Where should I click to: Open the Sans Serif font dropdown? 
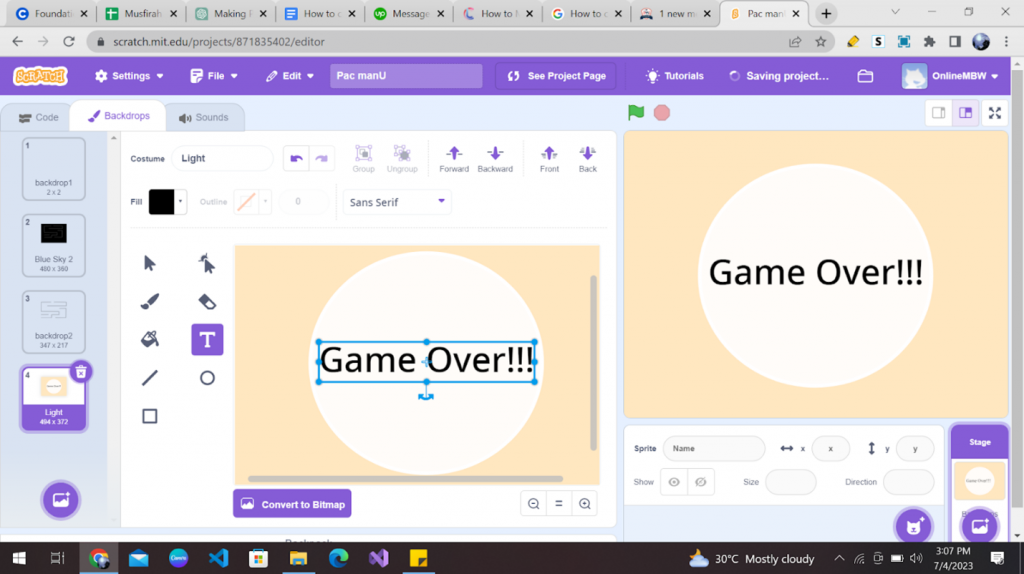click(x=397, y=202)
